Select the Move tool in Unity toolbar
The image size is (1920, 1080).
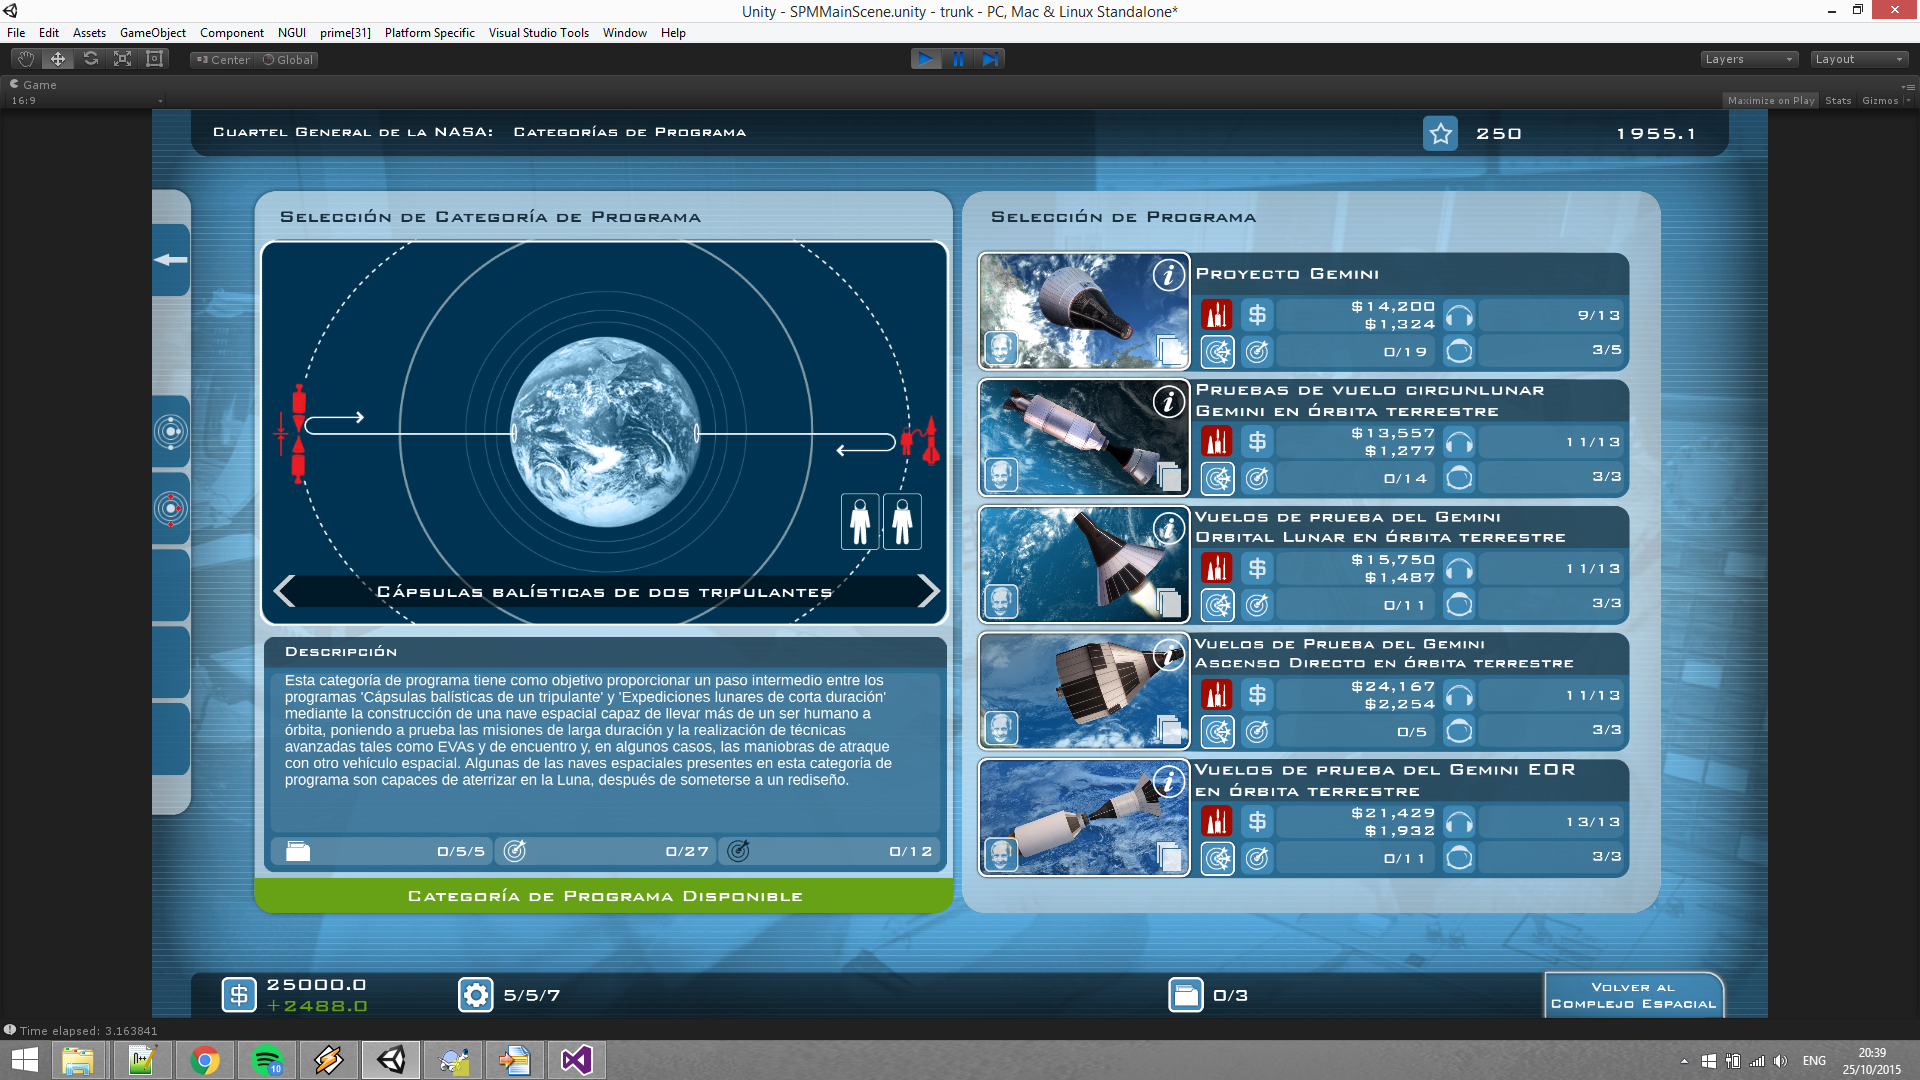pos(58,59)
